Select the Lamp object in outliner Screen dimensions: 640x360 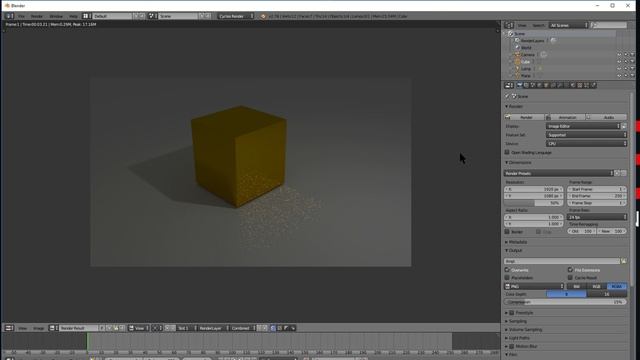[526, 69]
